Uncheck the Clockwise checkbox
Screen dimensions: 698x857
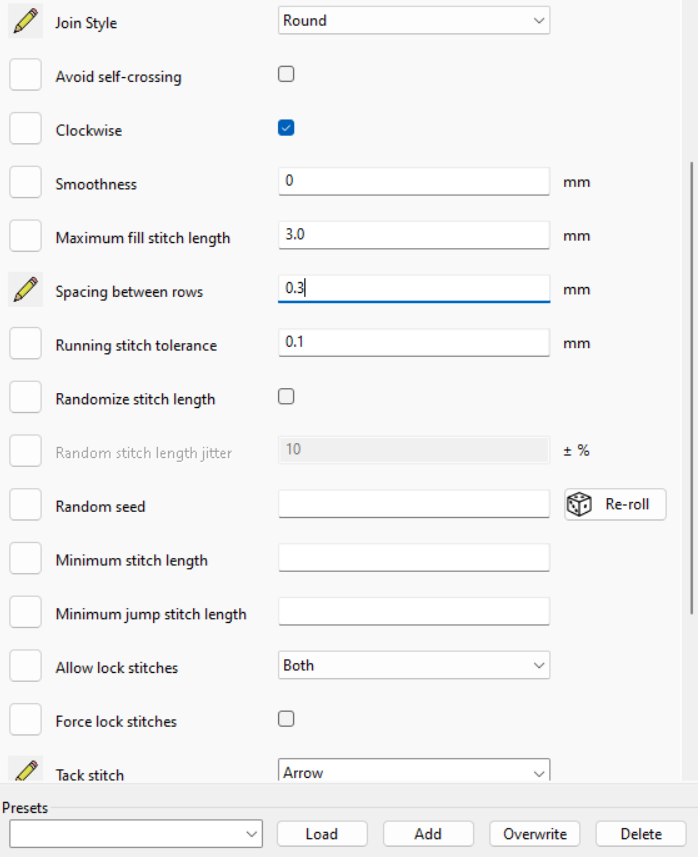click(x=286, y=128)
